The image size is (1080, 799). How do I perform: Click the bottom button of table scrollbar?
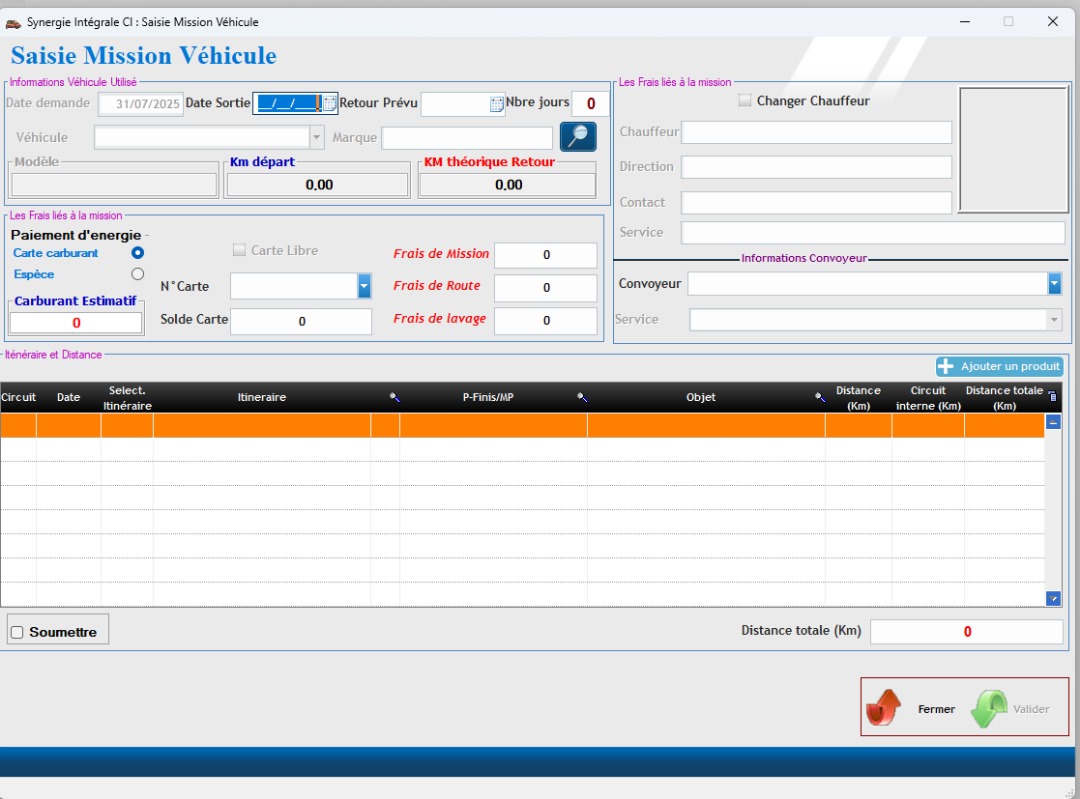coord(1053,598)
